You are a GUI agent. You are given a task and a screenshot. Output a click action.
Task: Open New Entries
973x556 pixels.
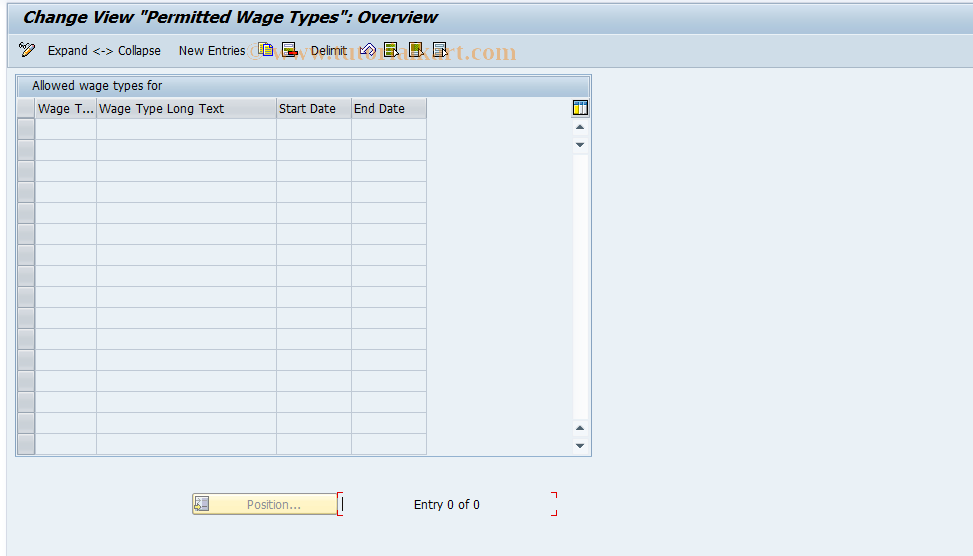(212, 51)
